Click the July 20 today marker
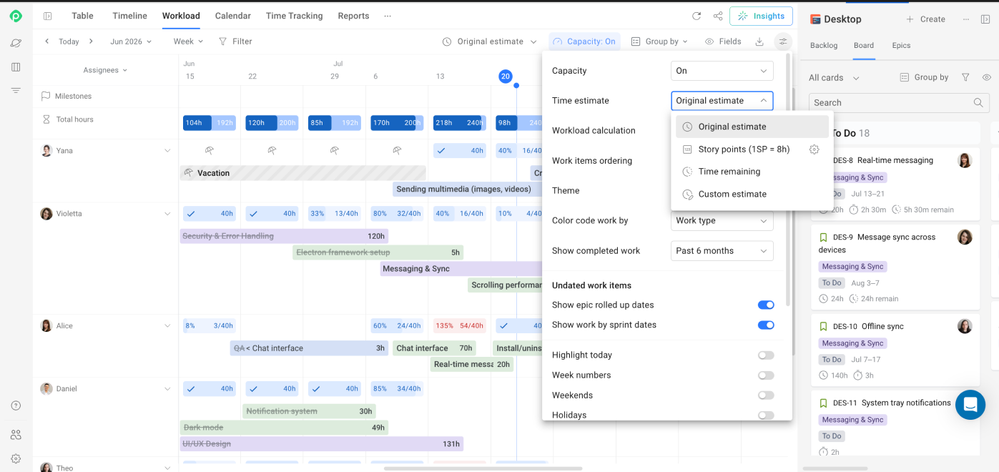The image size is (999, 472). (x=505, y=76)
